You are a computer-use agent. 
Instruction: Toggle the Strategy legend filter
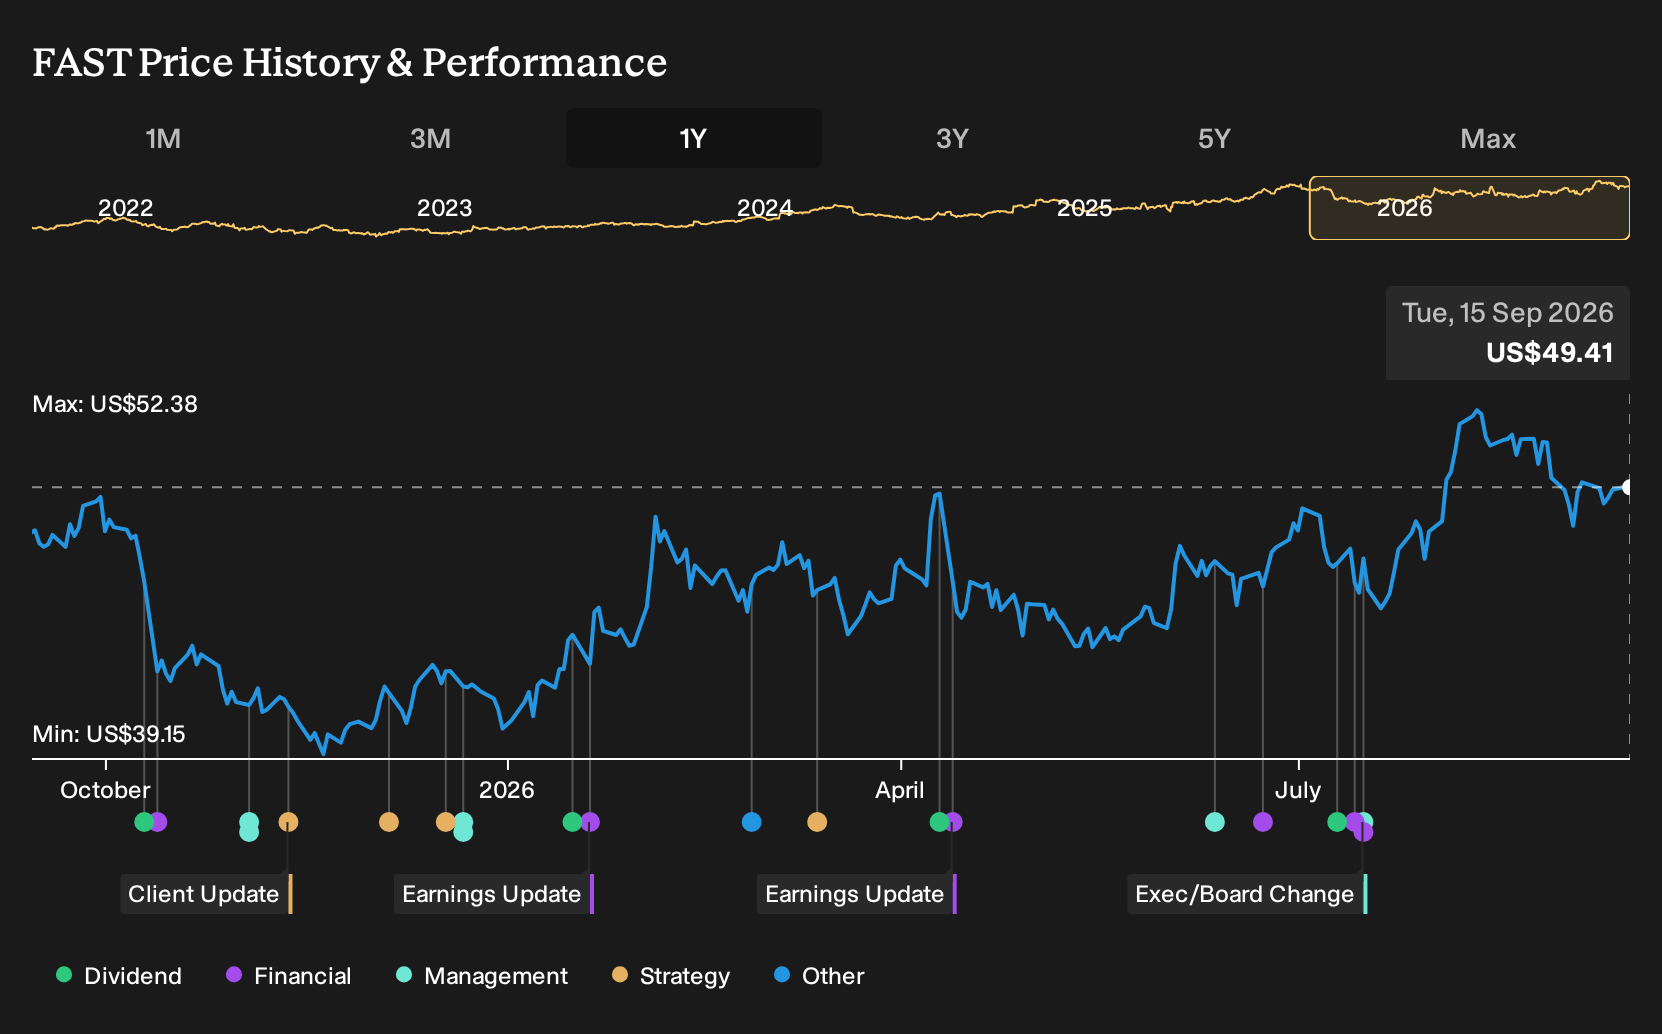[671, 976]
